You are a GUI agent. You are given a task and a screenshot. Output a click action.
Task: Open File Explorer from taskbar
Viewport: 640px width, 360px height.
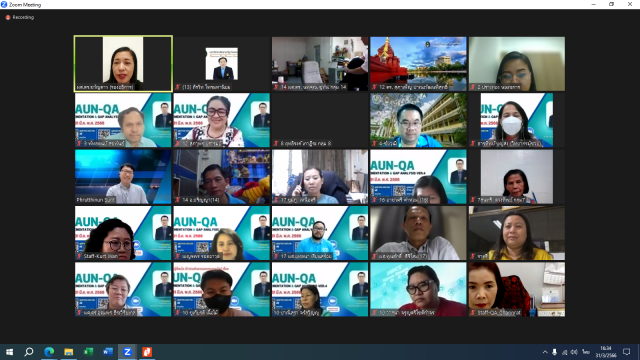coord(69,351)
